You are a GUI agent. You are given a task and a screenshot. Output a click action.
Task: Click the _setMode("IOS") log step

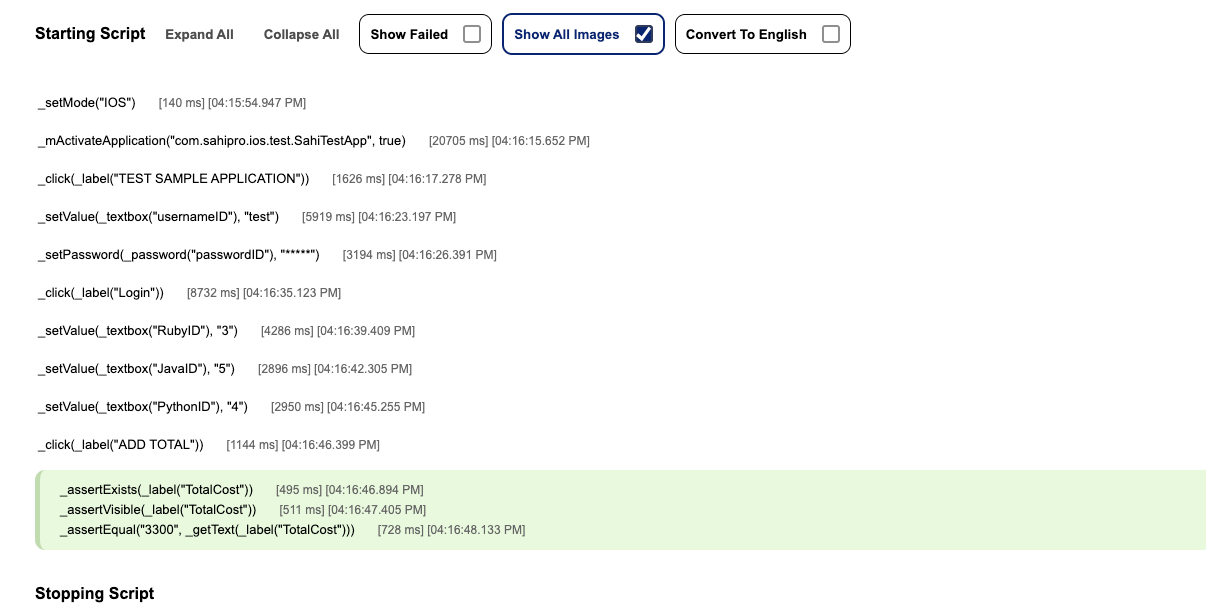[x=86, y=103]
